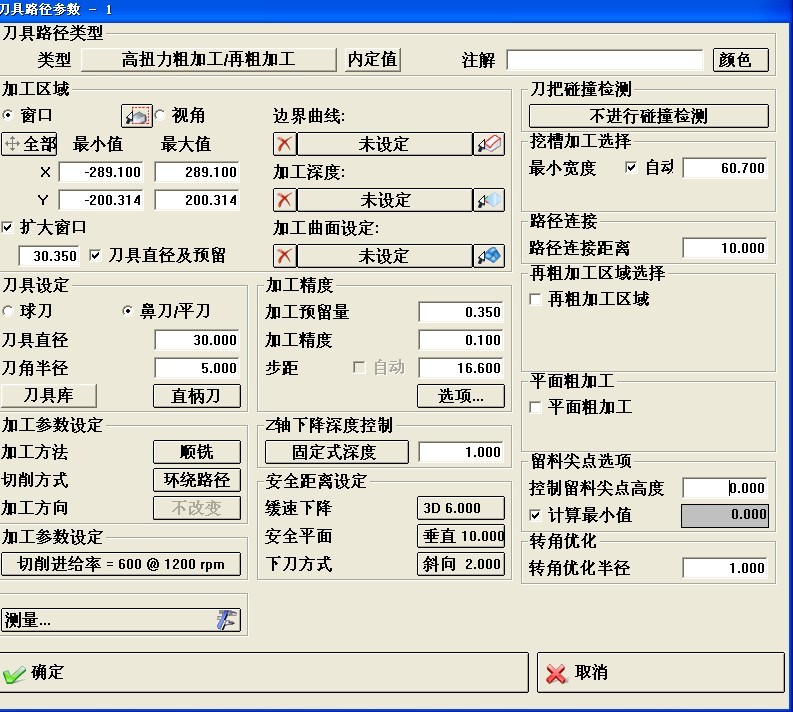Screen dimensions: 793x712
Task: Cancel with the 取消 button
Action: (661, 673)
